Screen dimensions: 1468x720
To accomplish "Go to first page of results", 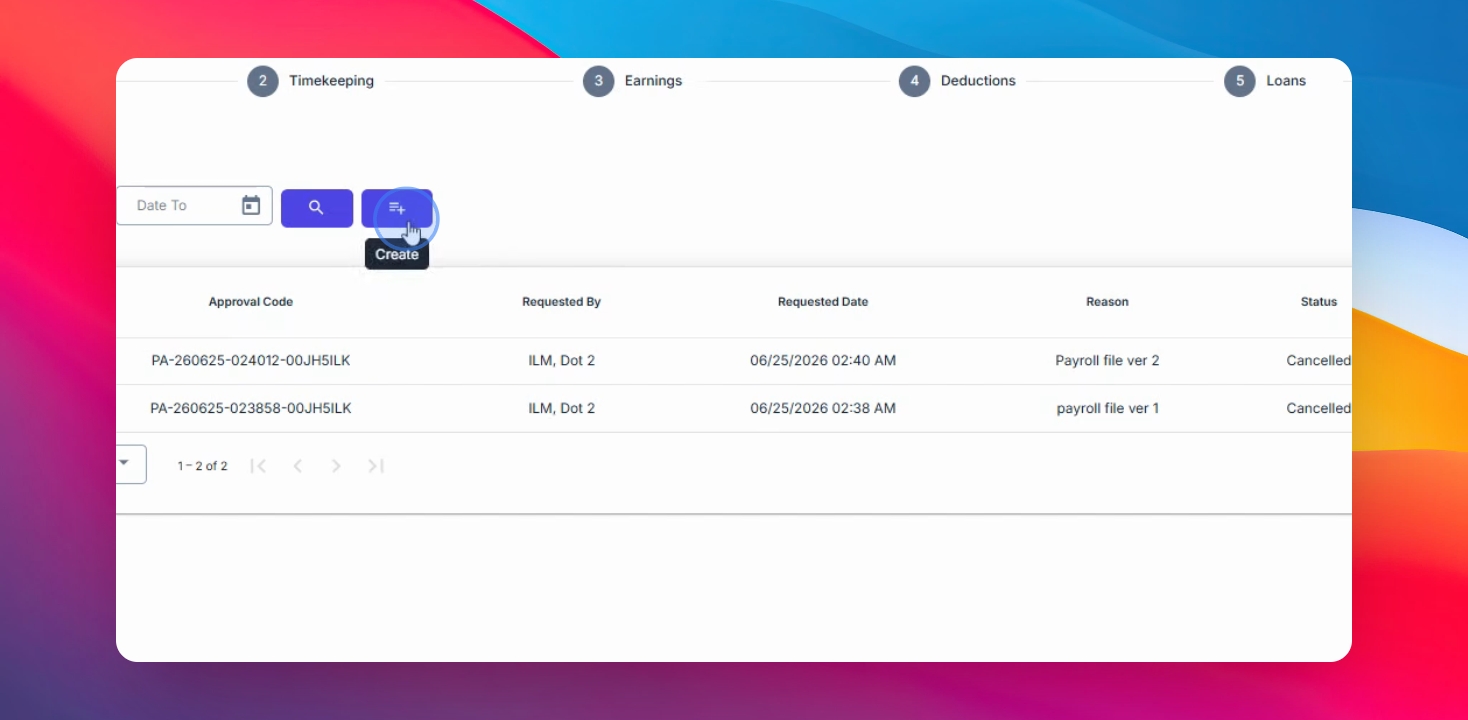I will (258, 466).
